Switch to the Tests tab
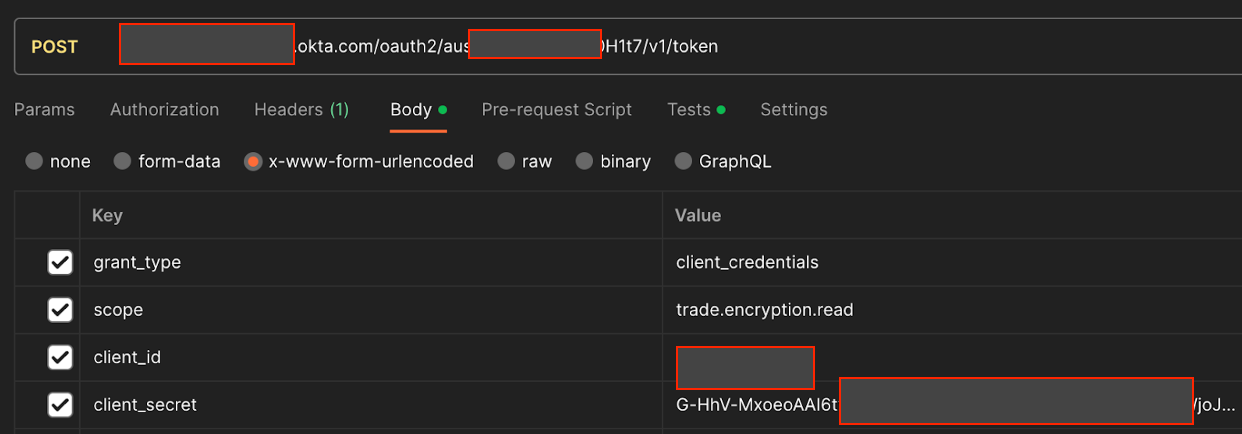 click(x=696, y=110)
